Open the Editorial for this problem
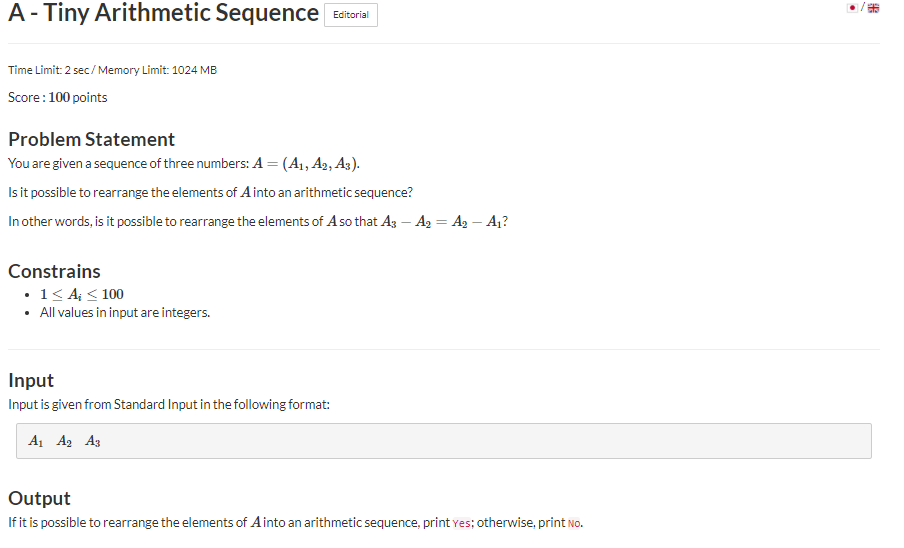Viewport: 904px width, 548px height. click(x=350, y=15)
